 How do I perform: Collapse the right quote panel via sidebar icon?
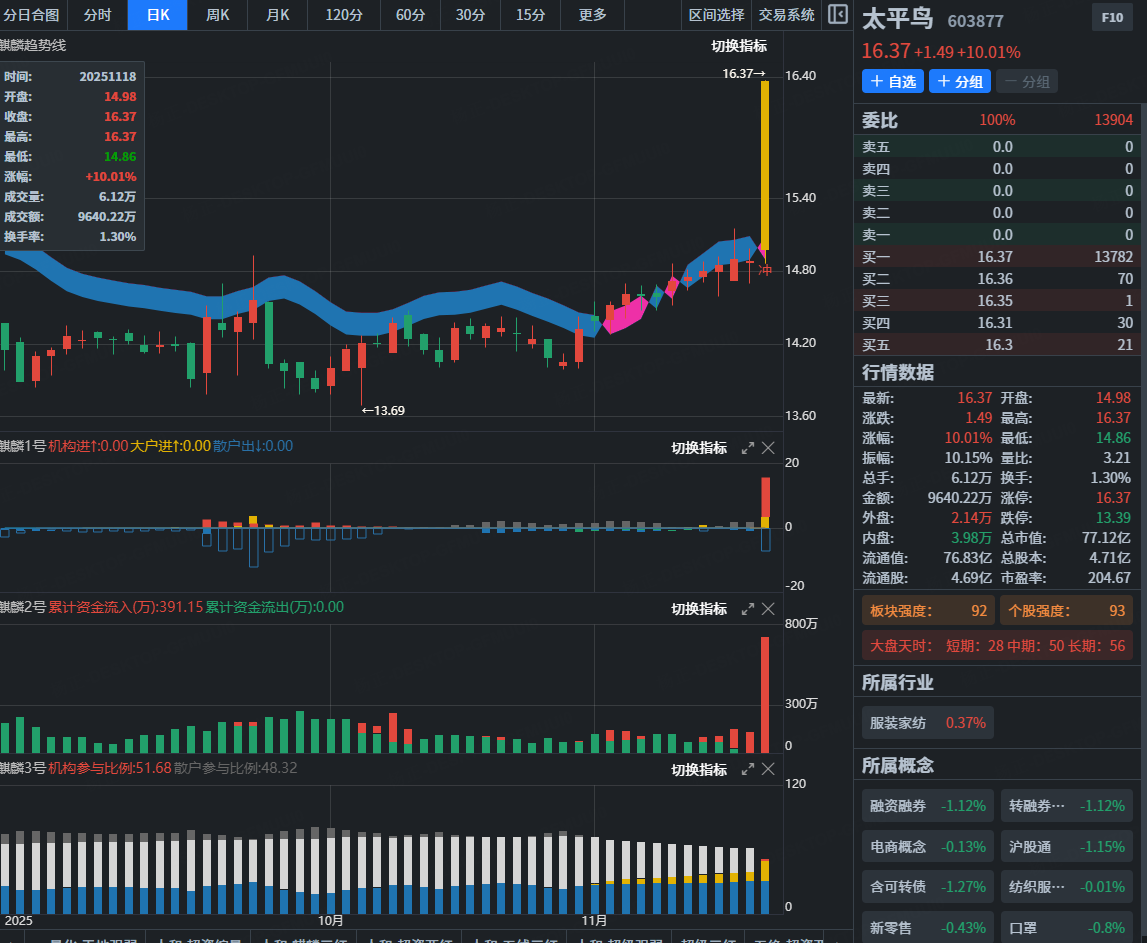click(x=837, y=15)
